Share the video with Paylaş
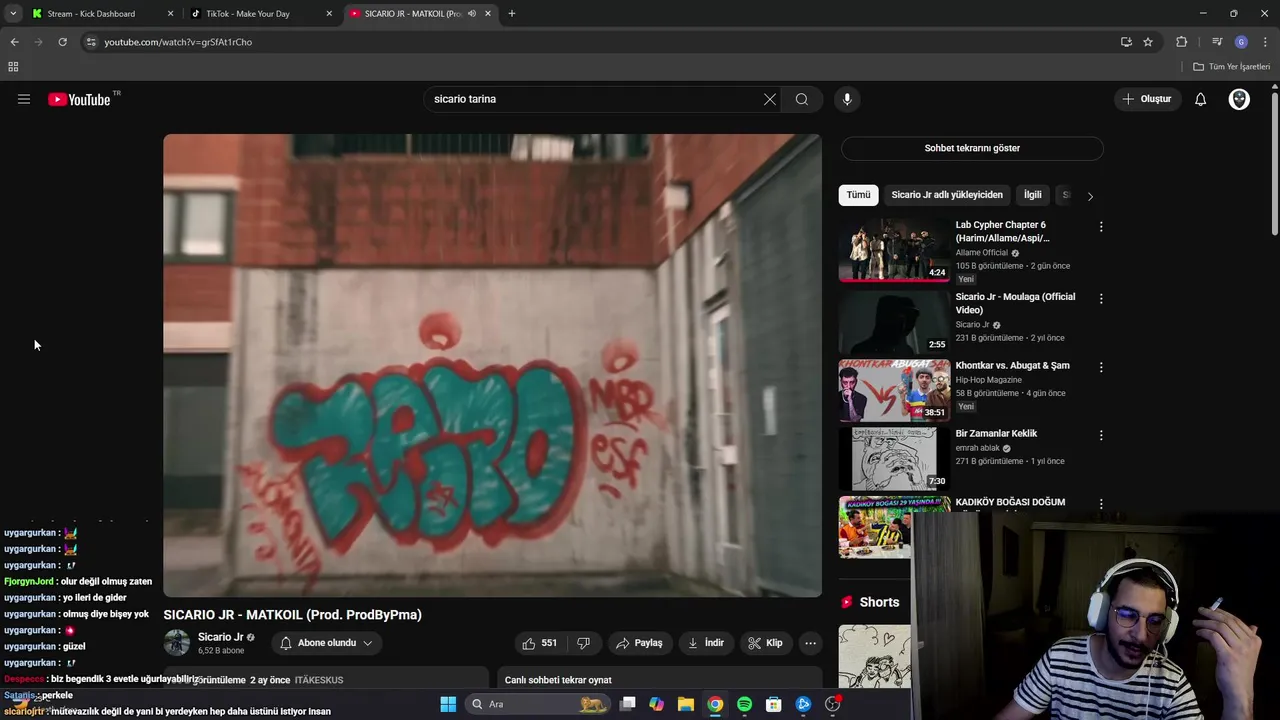 (x=639, y=643)
